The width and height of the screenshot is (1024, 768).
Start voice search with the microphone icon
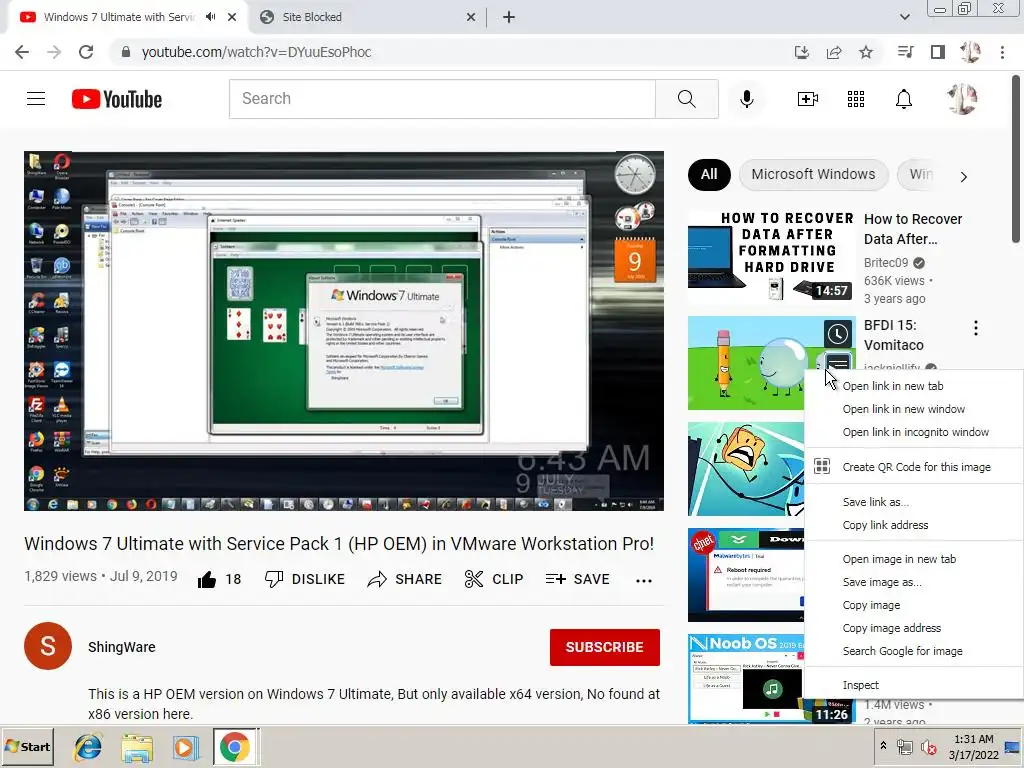click(x=746, y=99)
